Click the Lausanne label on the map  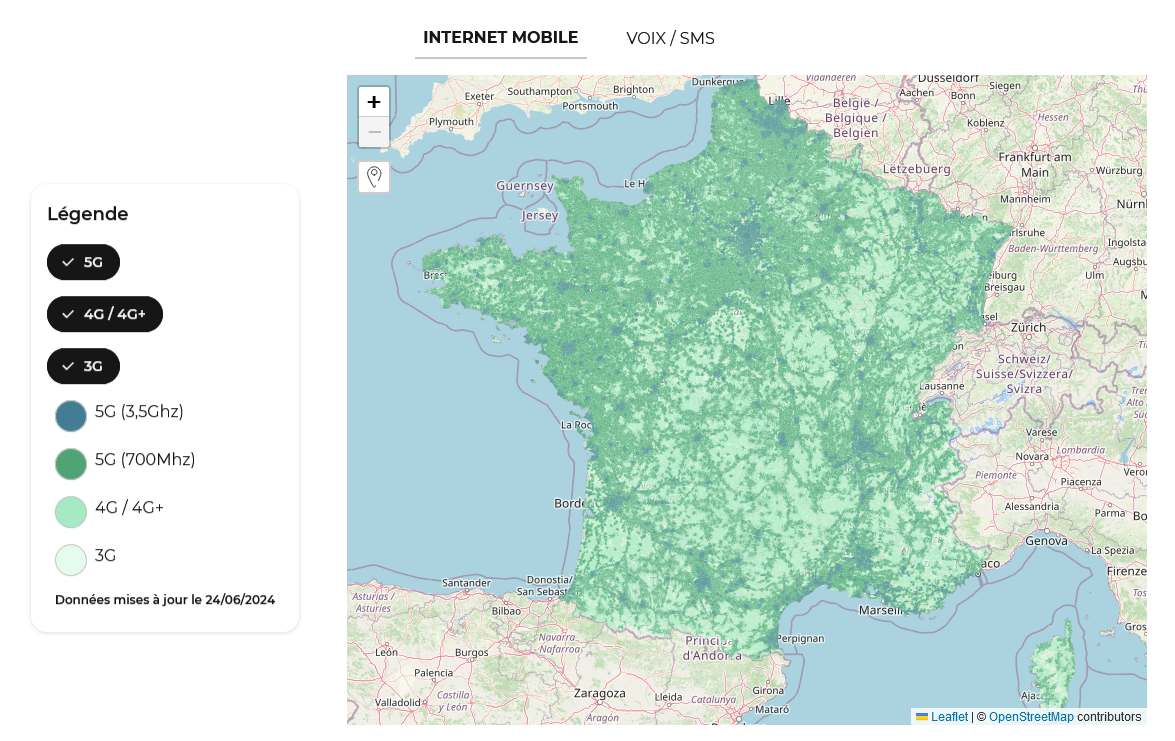pyautogui.click(x=942, y=386)
